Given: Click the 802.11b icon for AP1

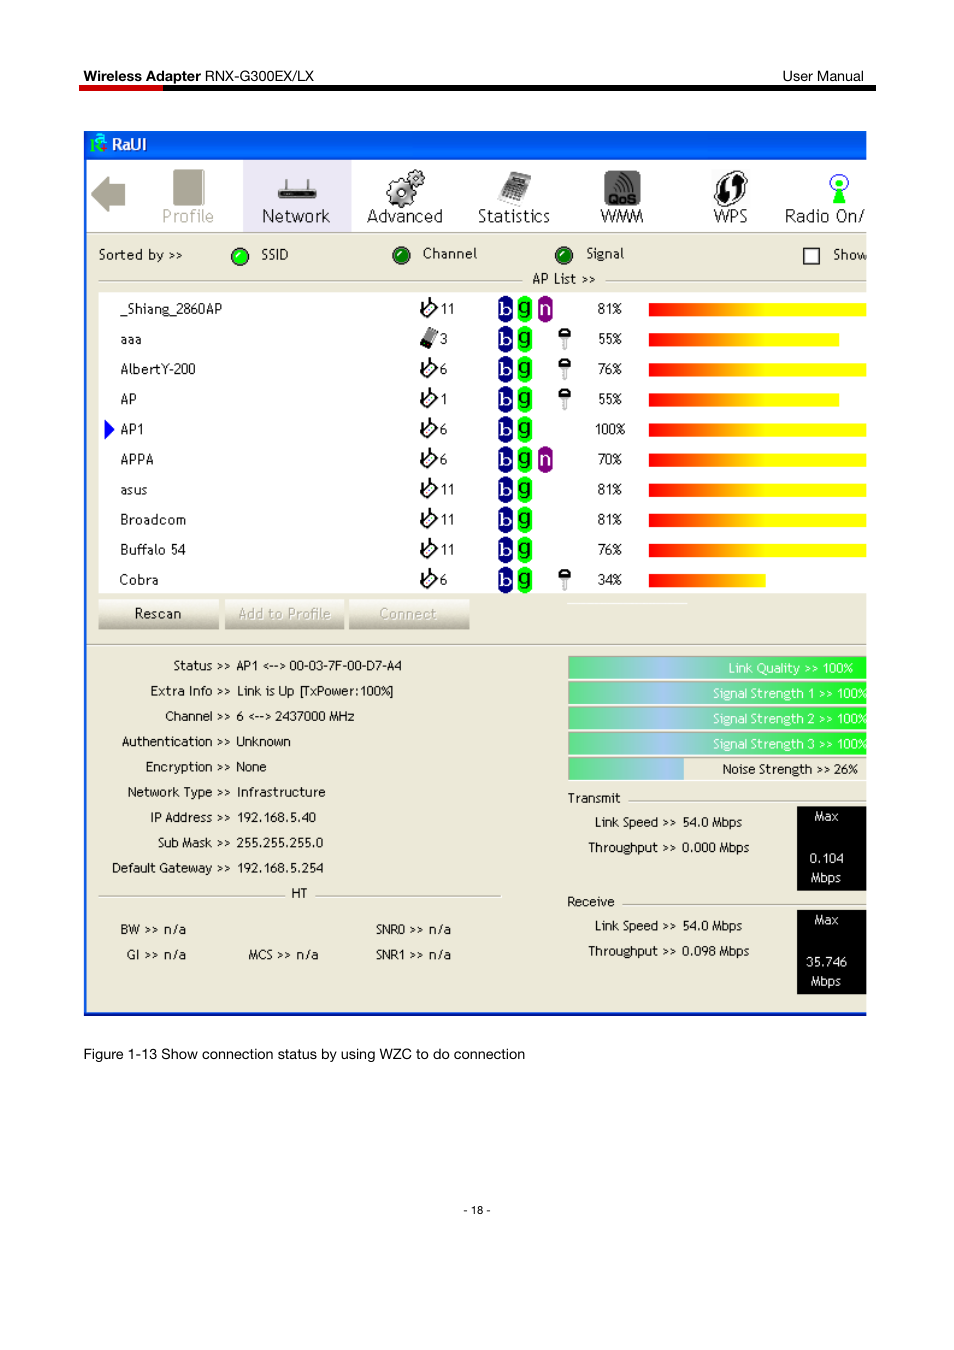Looking at the screenshot, I should coord(506,429).
